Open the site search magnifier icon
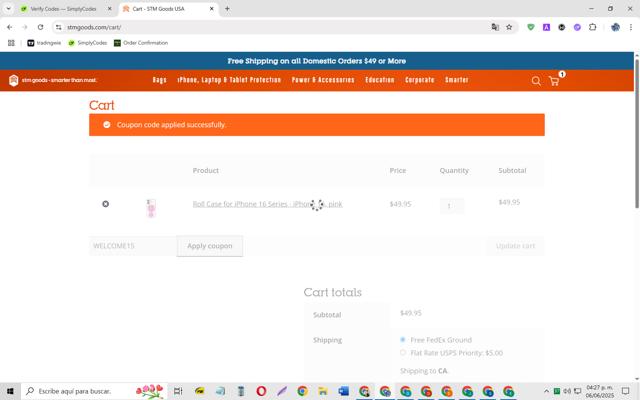 tap(536, 81)
